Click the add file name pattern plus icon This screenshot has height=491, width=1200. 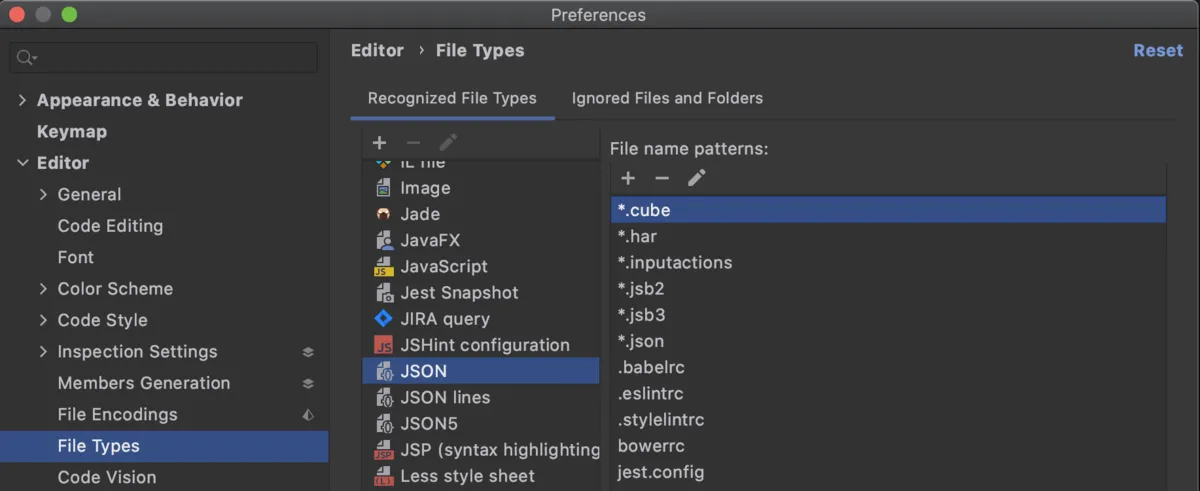coord(628,178)
